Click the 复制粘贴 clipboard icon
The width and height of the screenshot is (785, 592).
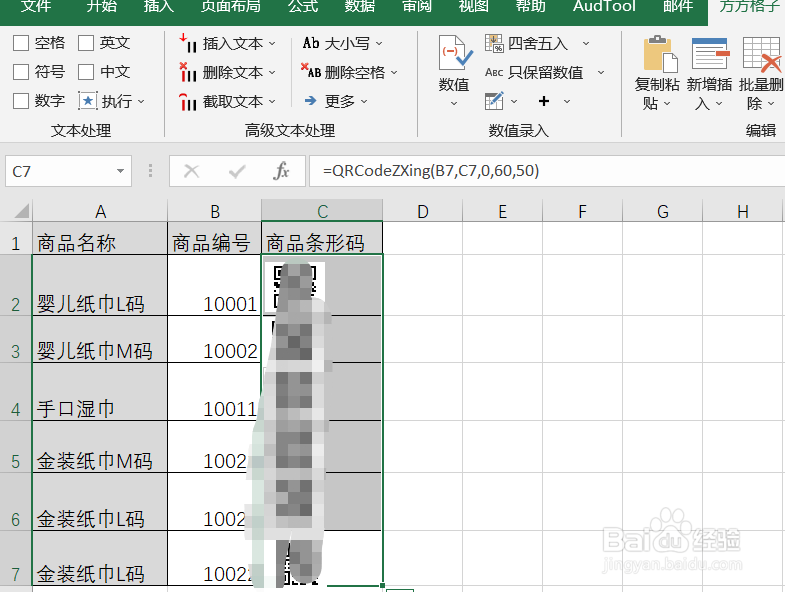tap(660, 53)
